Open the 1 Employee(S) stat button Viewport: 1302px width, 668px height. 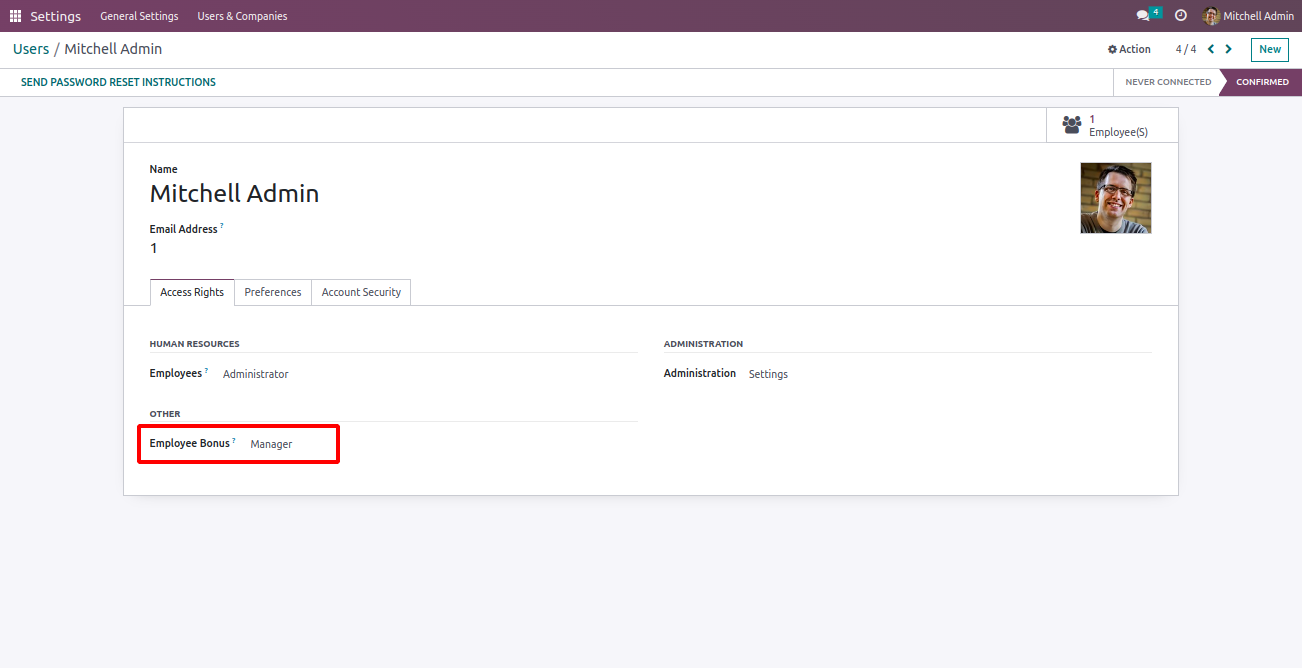[x=1112, y=125]
